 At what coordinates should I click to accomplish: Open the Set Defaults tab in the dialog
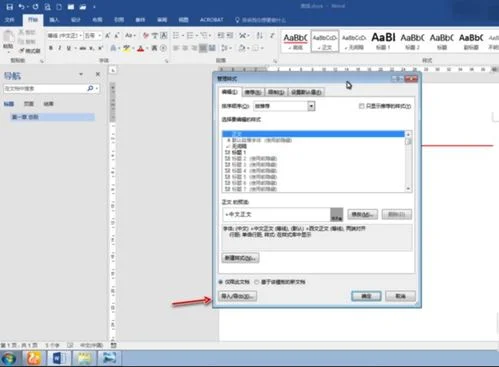pos(306,92)
